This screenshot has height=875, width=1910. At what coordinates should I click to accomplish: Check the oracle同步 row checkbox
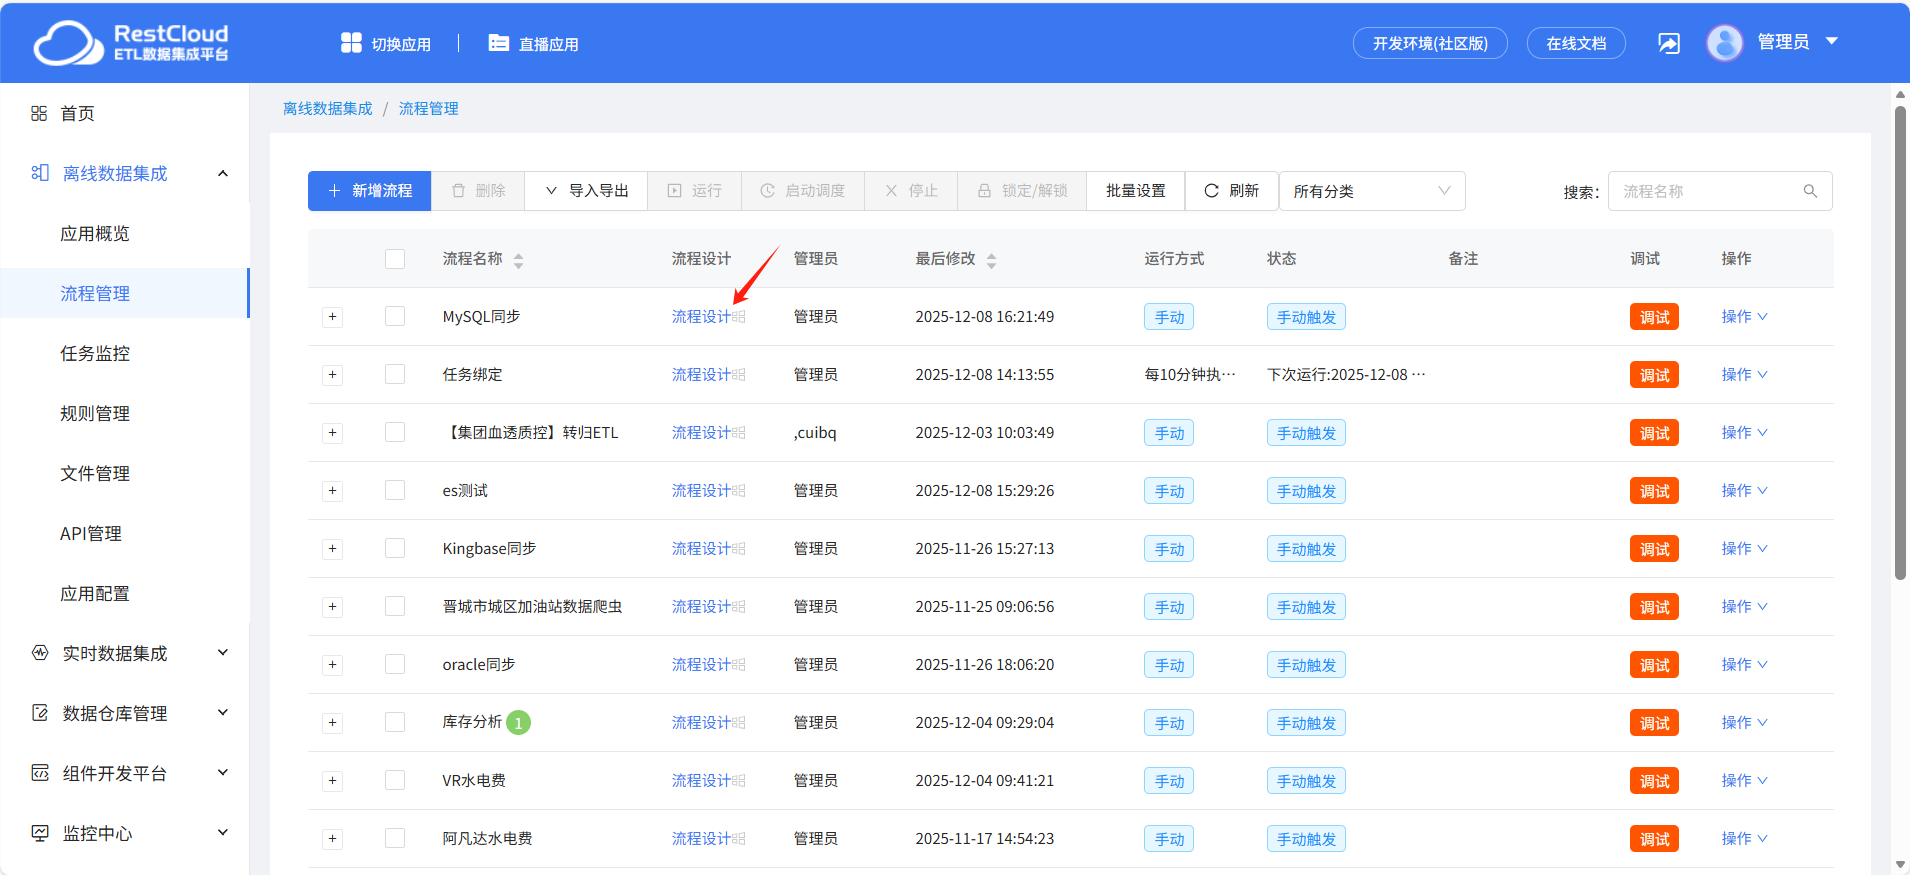click(395, 664)
